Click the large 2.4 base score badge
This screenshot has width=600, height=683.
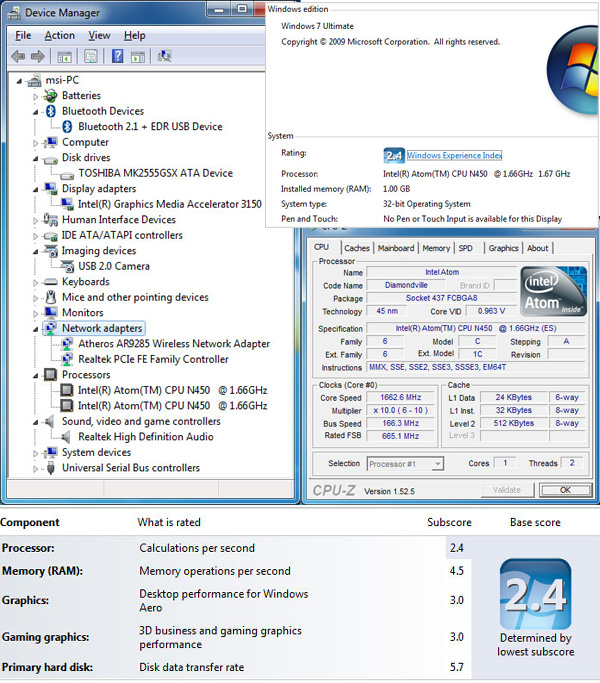536,594
